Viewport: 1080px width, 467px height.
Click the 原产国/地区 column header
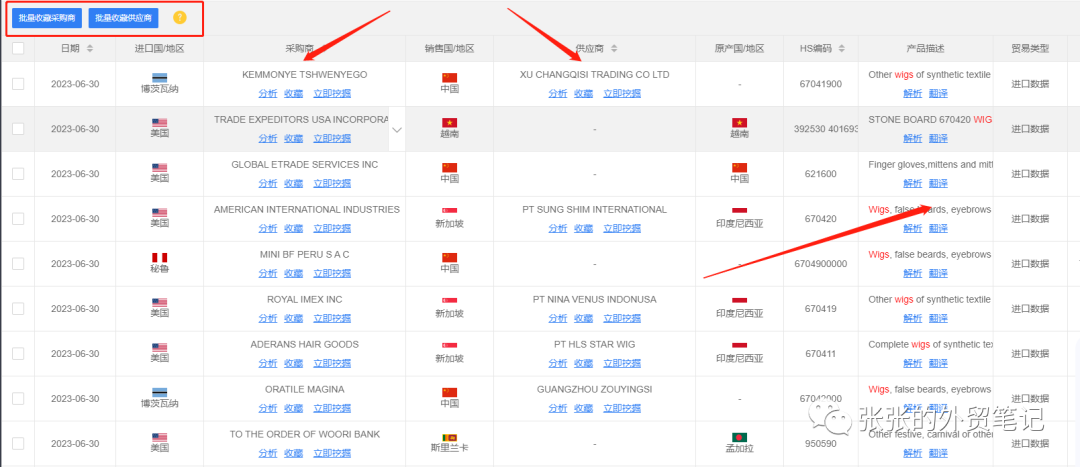point(740,49)
